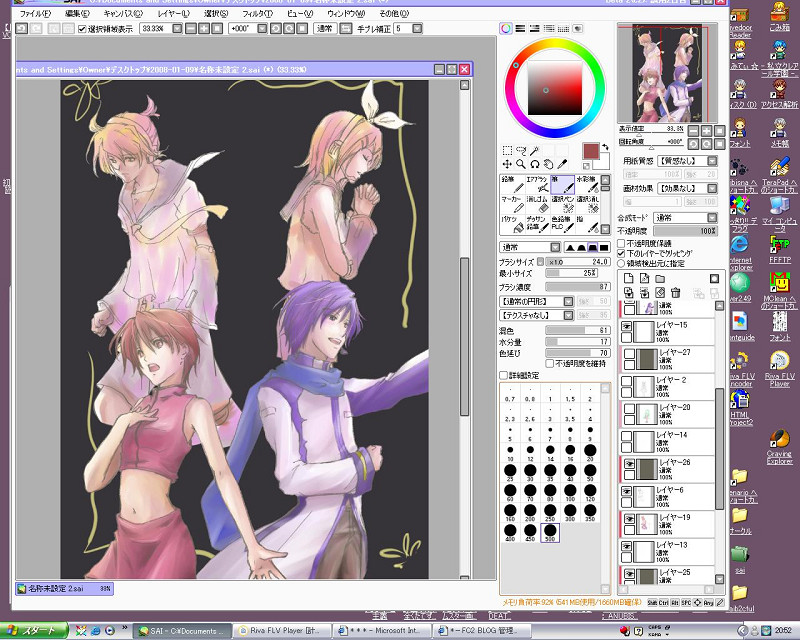The width and height of the screenshot is (800, 640).
Task: Create a new layer folder
Action: pyautogui.click(x=660, y=278)
